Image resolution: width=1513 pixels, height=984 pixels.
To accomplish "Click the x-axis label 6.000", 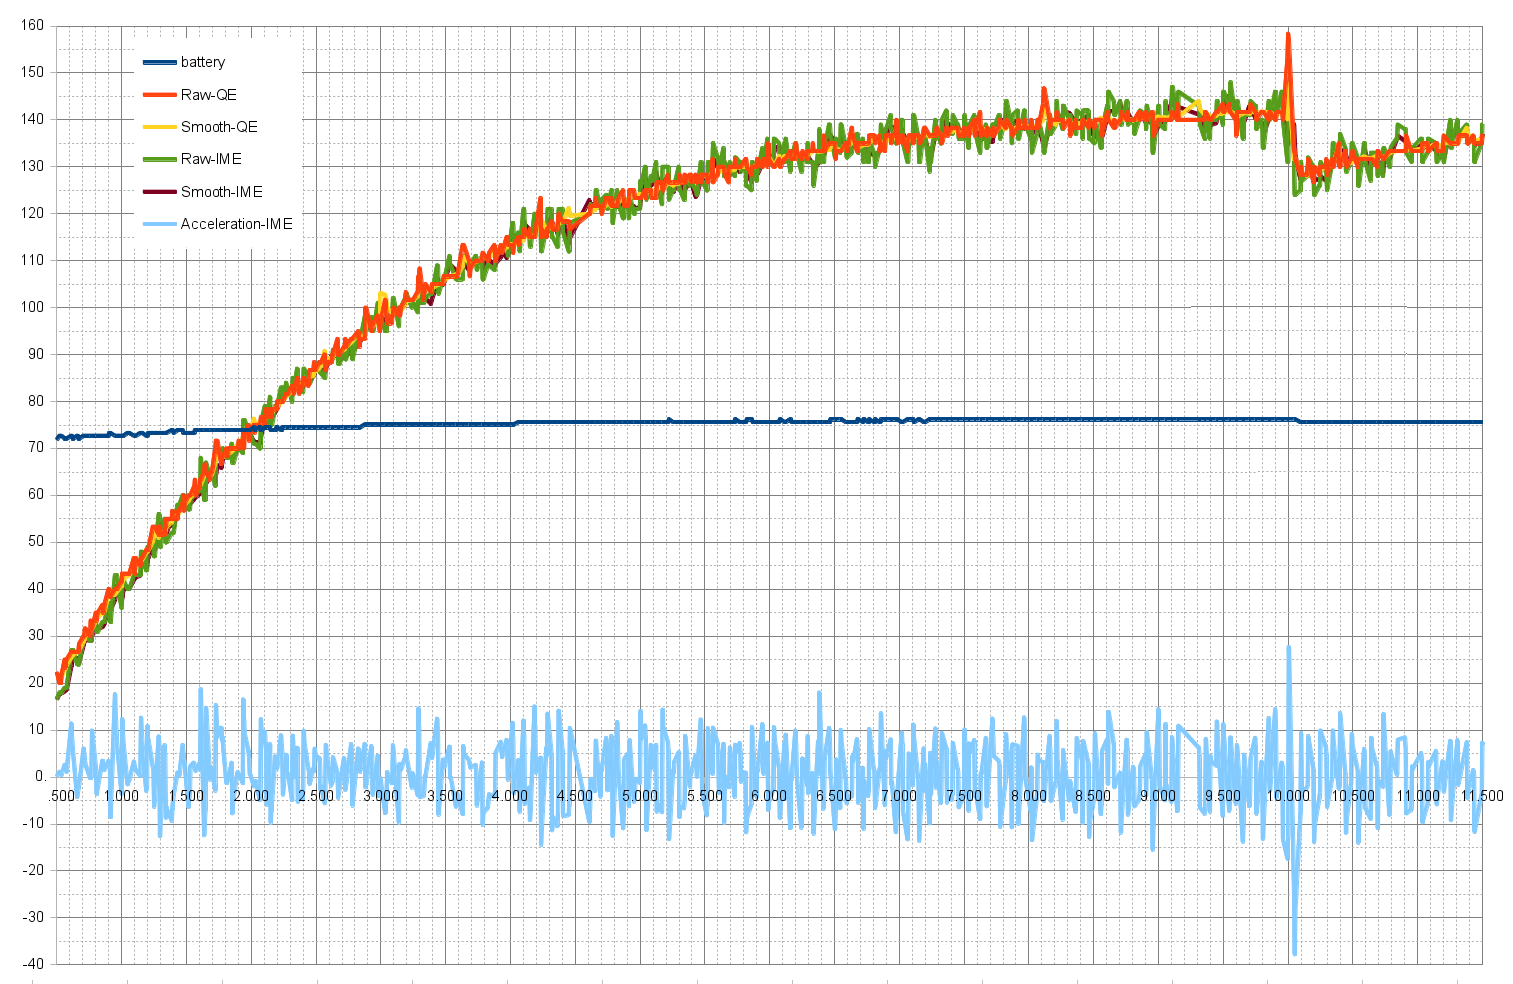I will (x=769, y=796).
